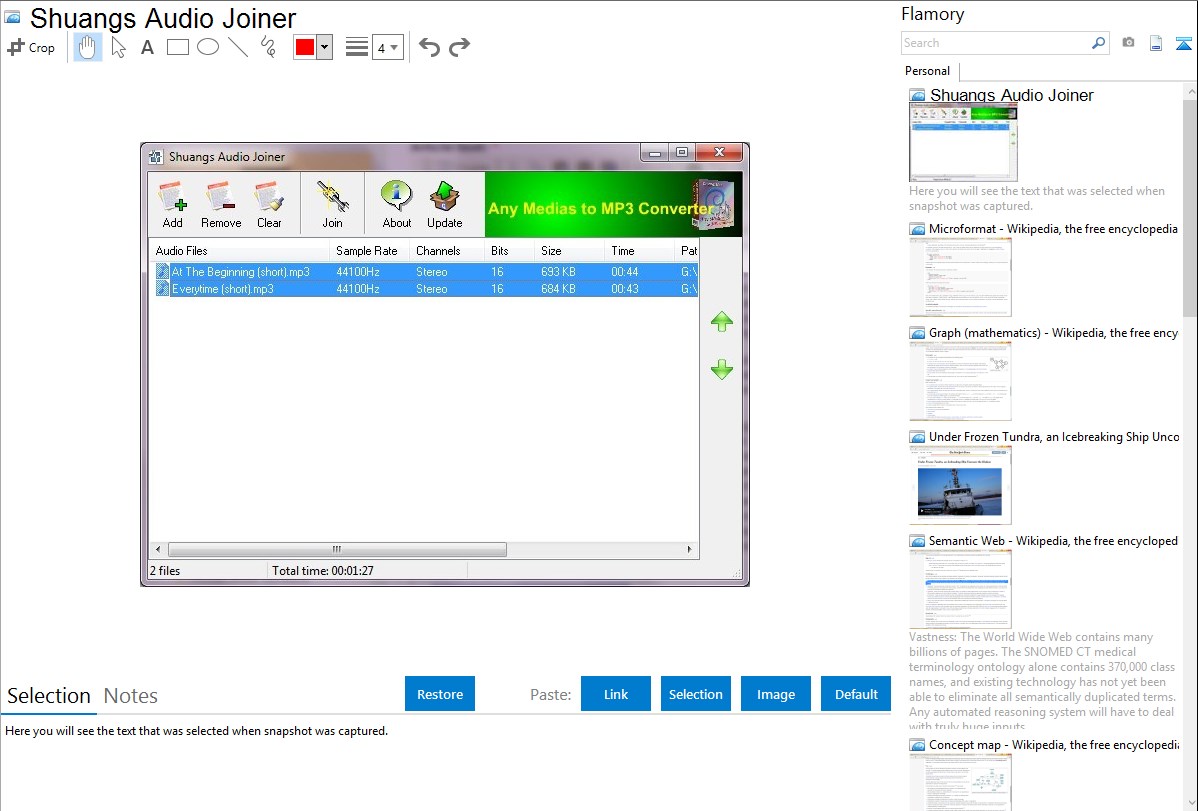Activate the hand pan tool

click(88, 47)
